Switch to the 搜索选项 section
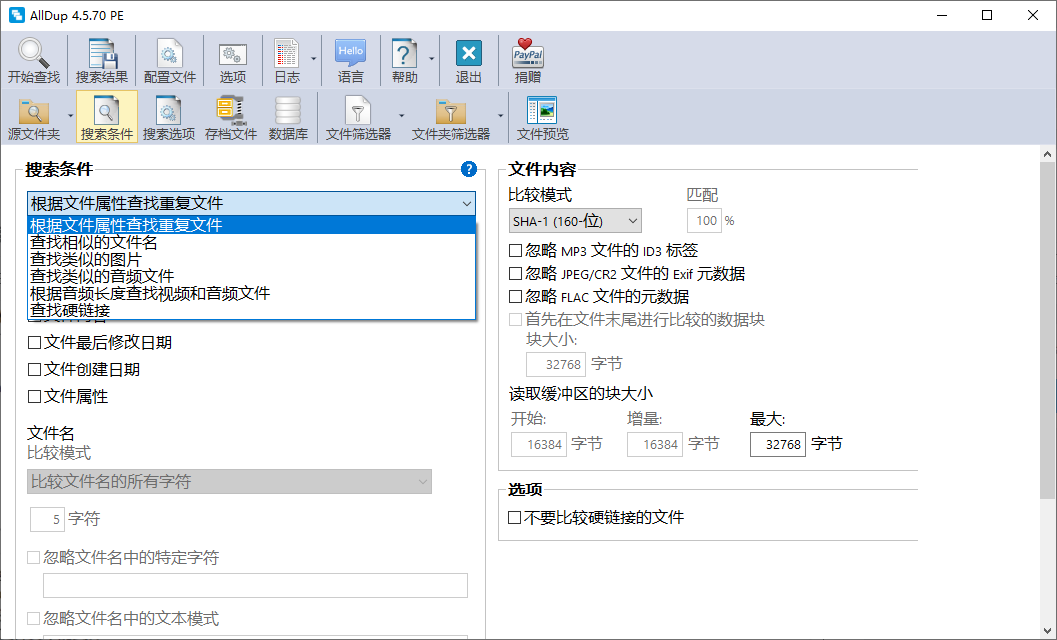This screenshot has width=1057, height=640. tap(169, 117)
